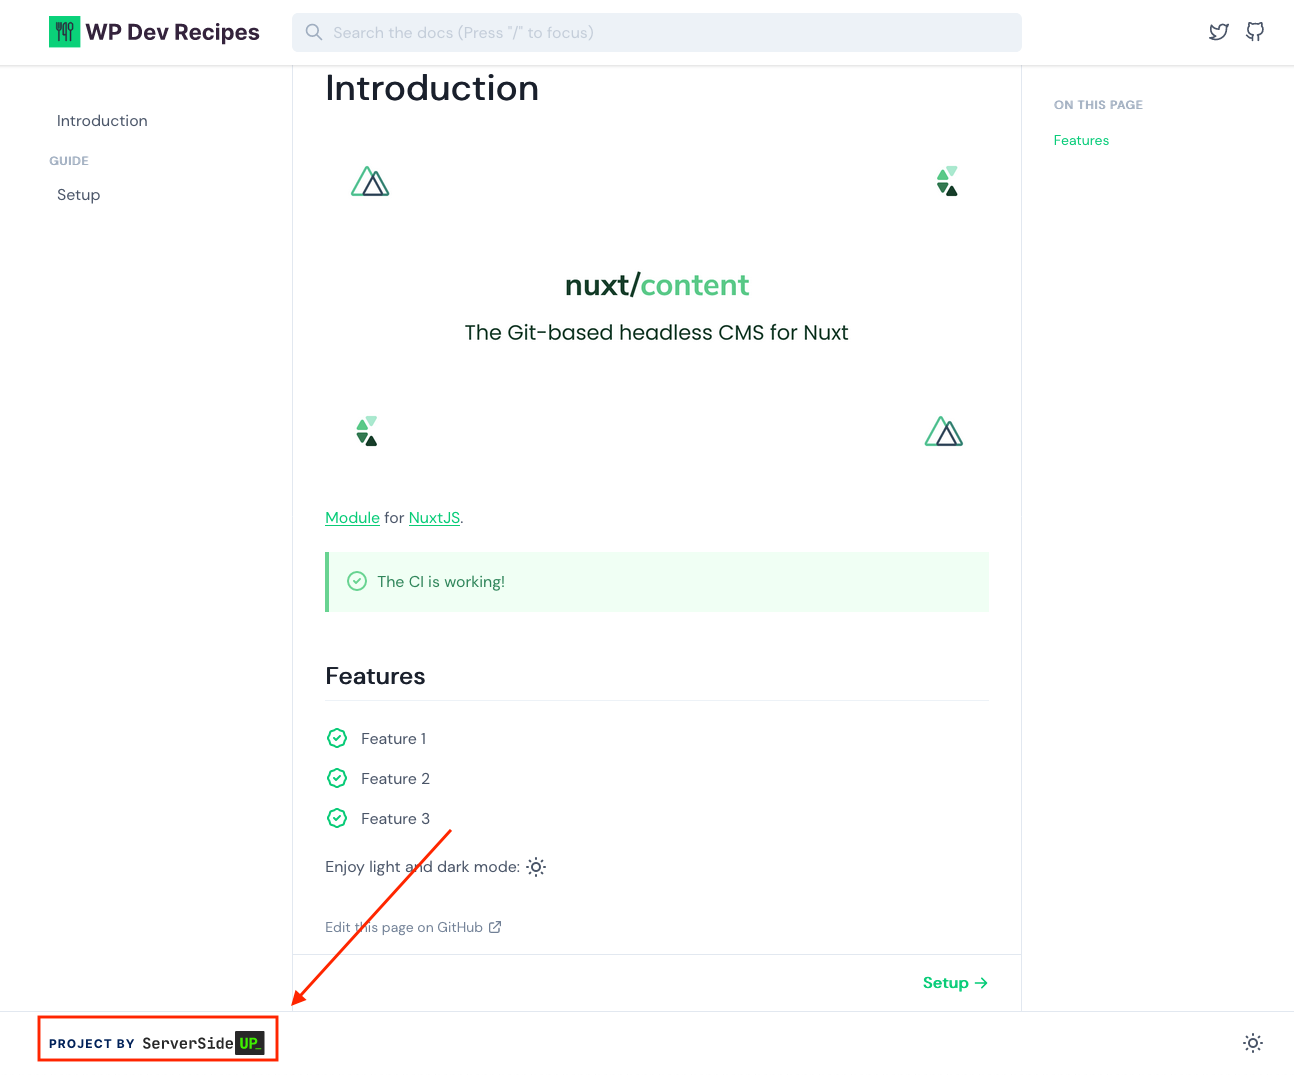The height and width of the screenshot is (1075, 1294).
Task: Click the green checkmark in the CI alert
Action: click(357, 581)
